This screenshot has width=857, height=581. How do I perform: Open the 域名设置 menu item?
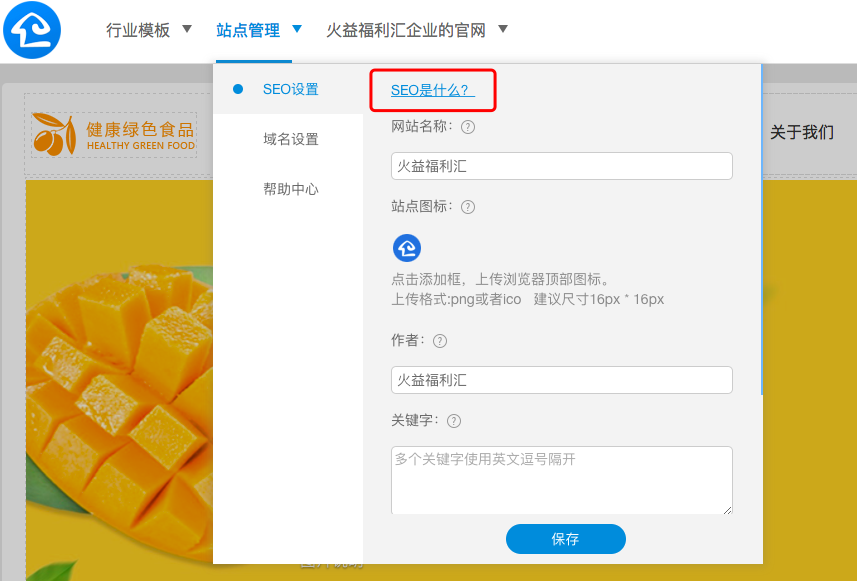click(x=288, y=139)
